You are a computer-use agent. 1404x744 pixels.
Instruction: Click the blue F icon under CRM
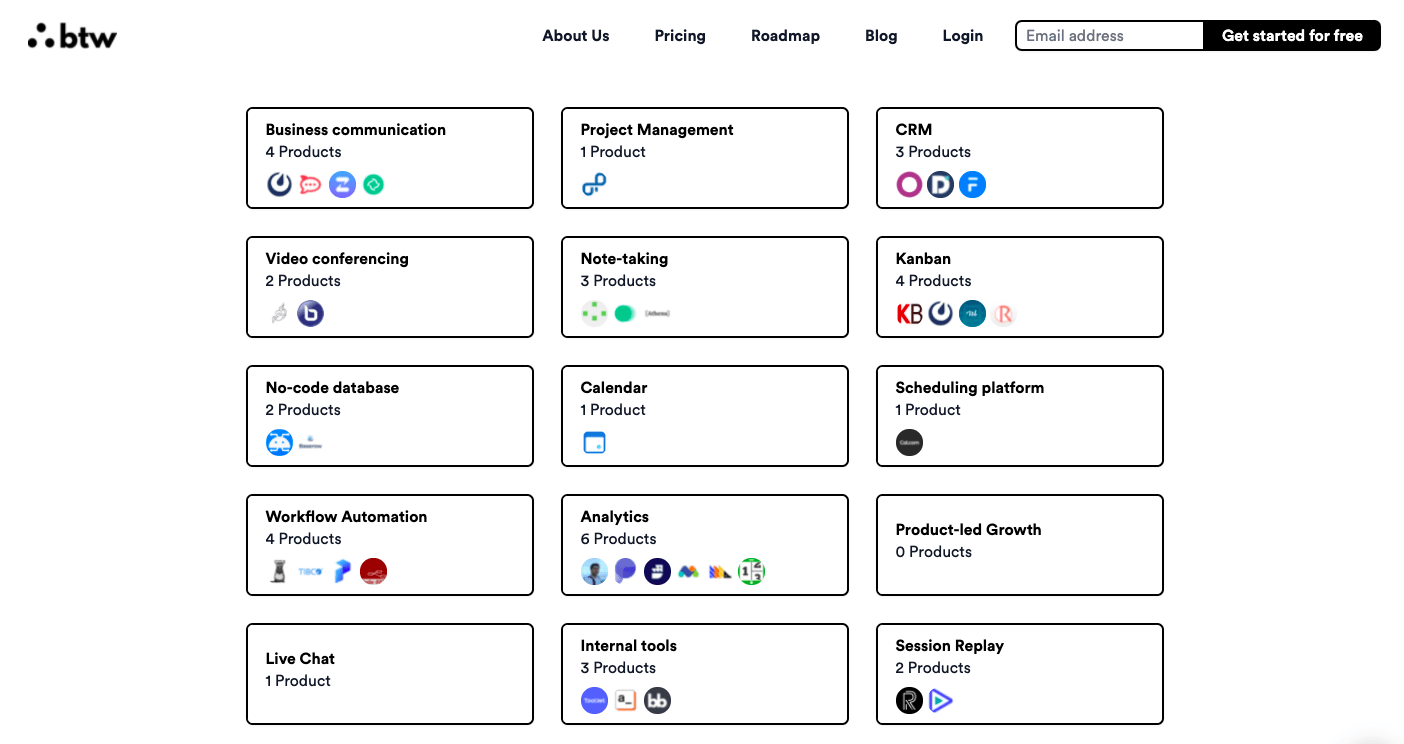pyautogui.click(x=972, y=185)
